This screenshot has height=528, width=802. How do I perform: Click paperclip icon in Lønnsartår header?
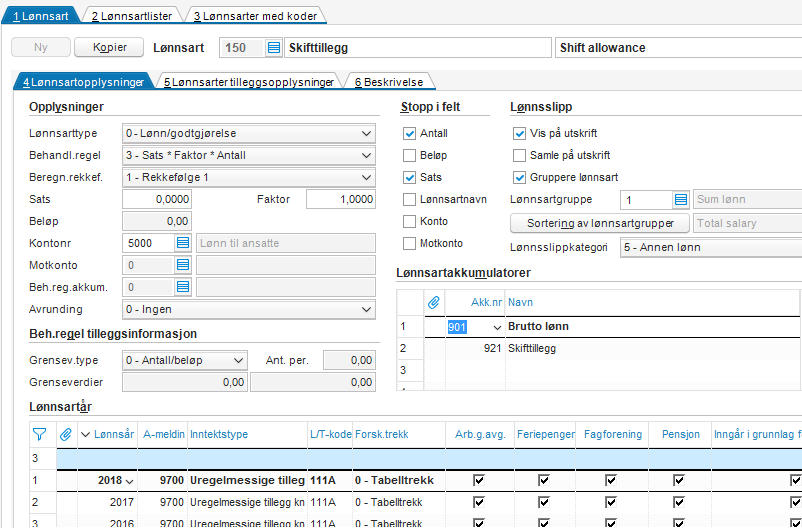(65, 434)
